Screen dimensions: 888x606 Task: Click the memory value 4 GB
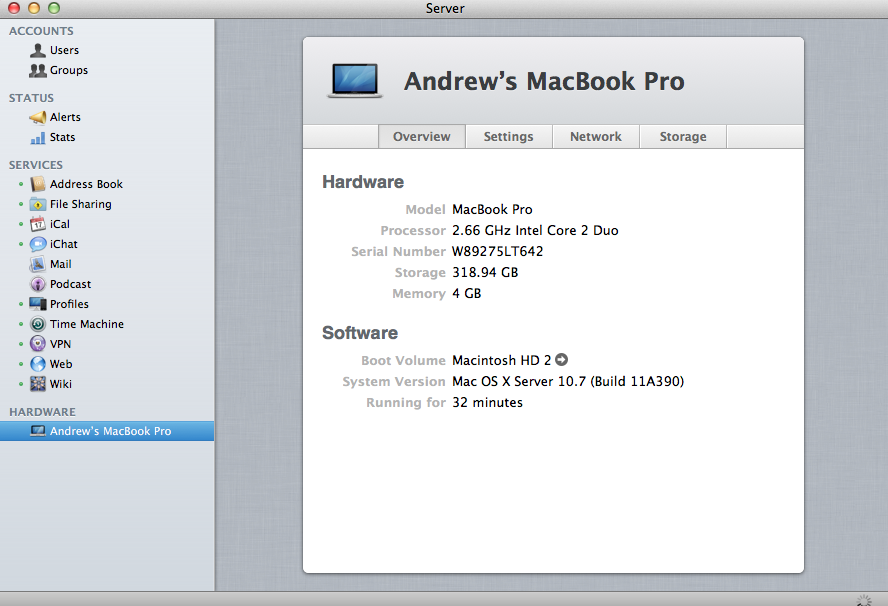pos(467,293)
